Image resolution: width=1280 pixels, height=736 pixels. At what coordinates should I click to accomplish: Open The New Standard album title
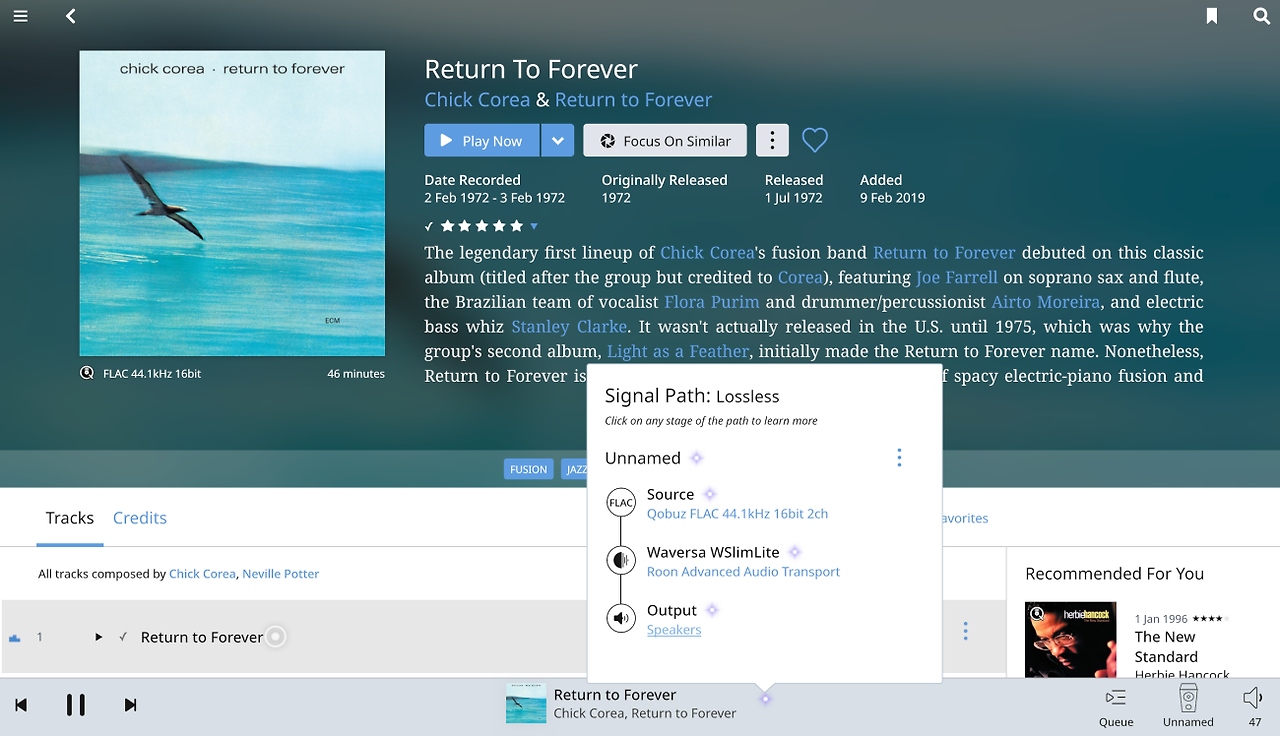pos(1166,647)
